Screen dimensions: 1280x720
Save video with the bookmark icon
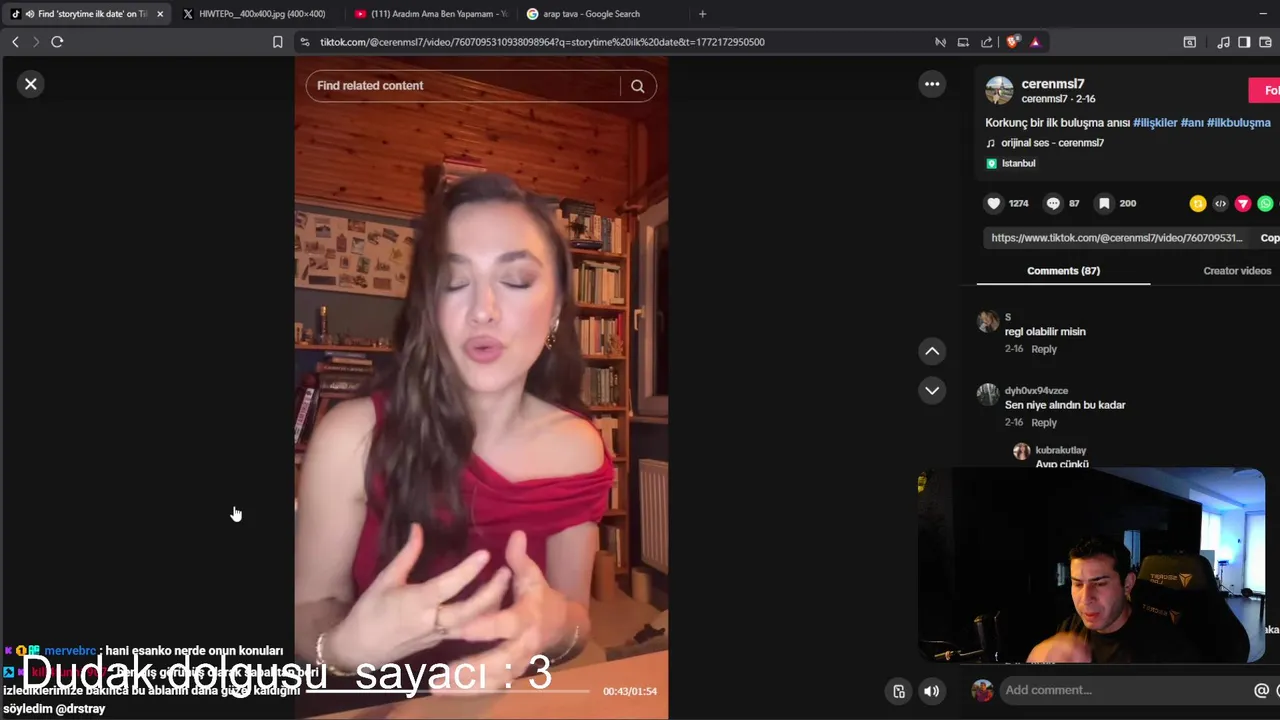pyautogui.click(x=1104, y=203)
